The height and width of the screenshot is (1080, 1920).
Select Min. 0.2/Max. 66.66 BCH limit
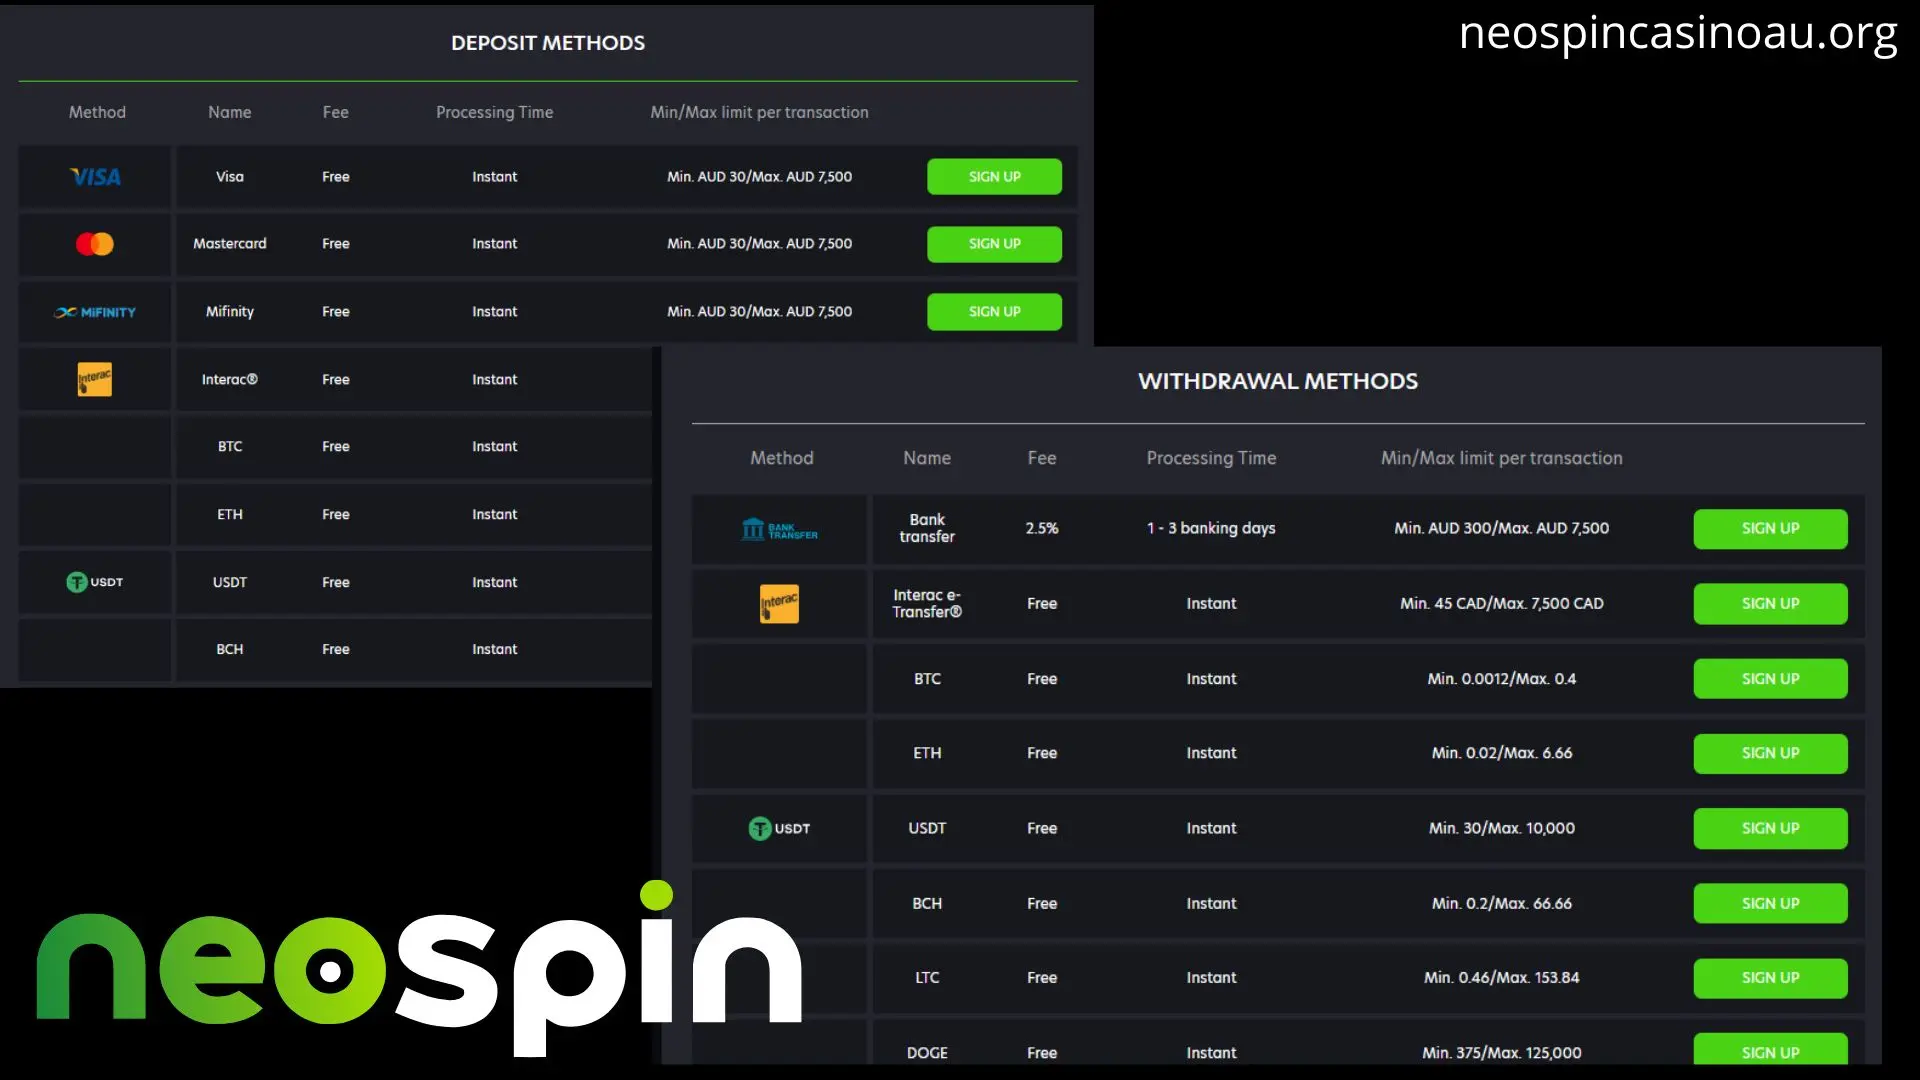coord(1501,904)
